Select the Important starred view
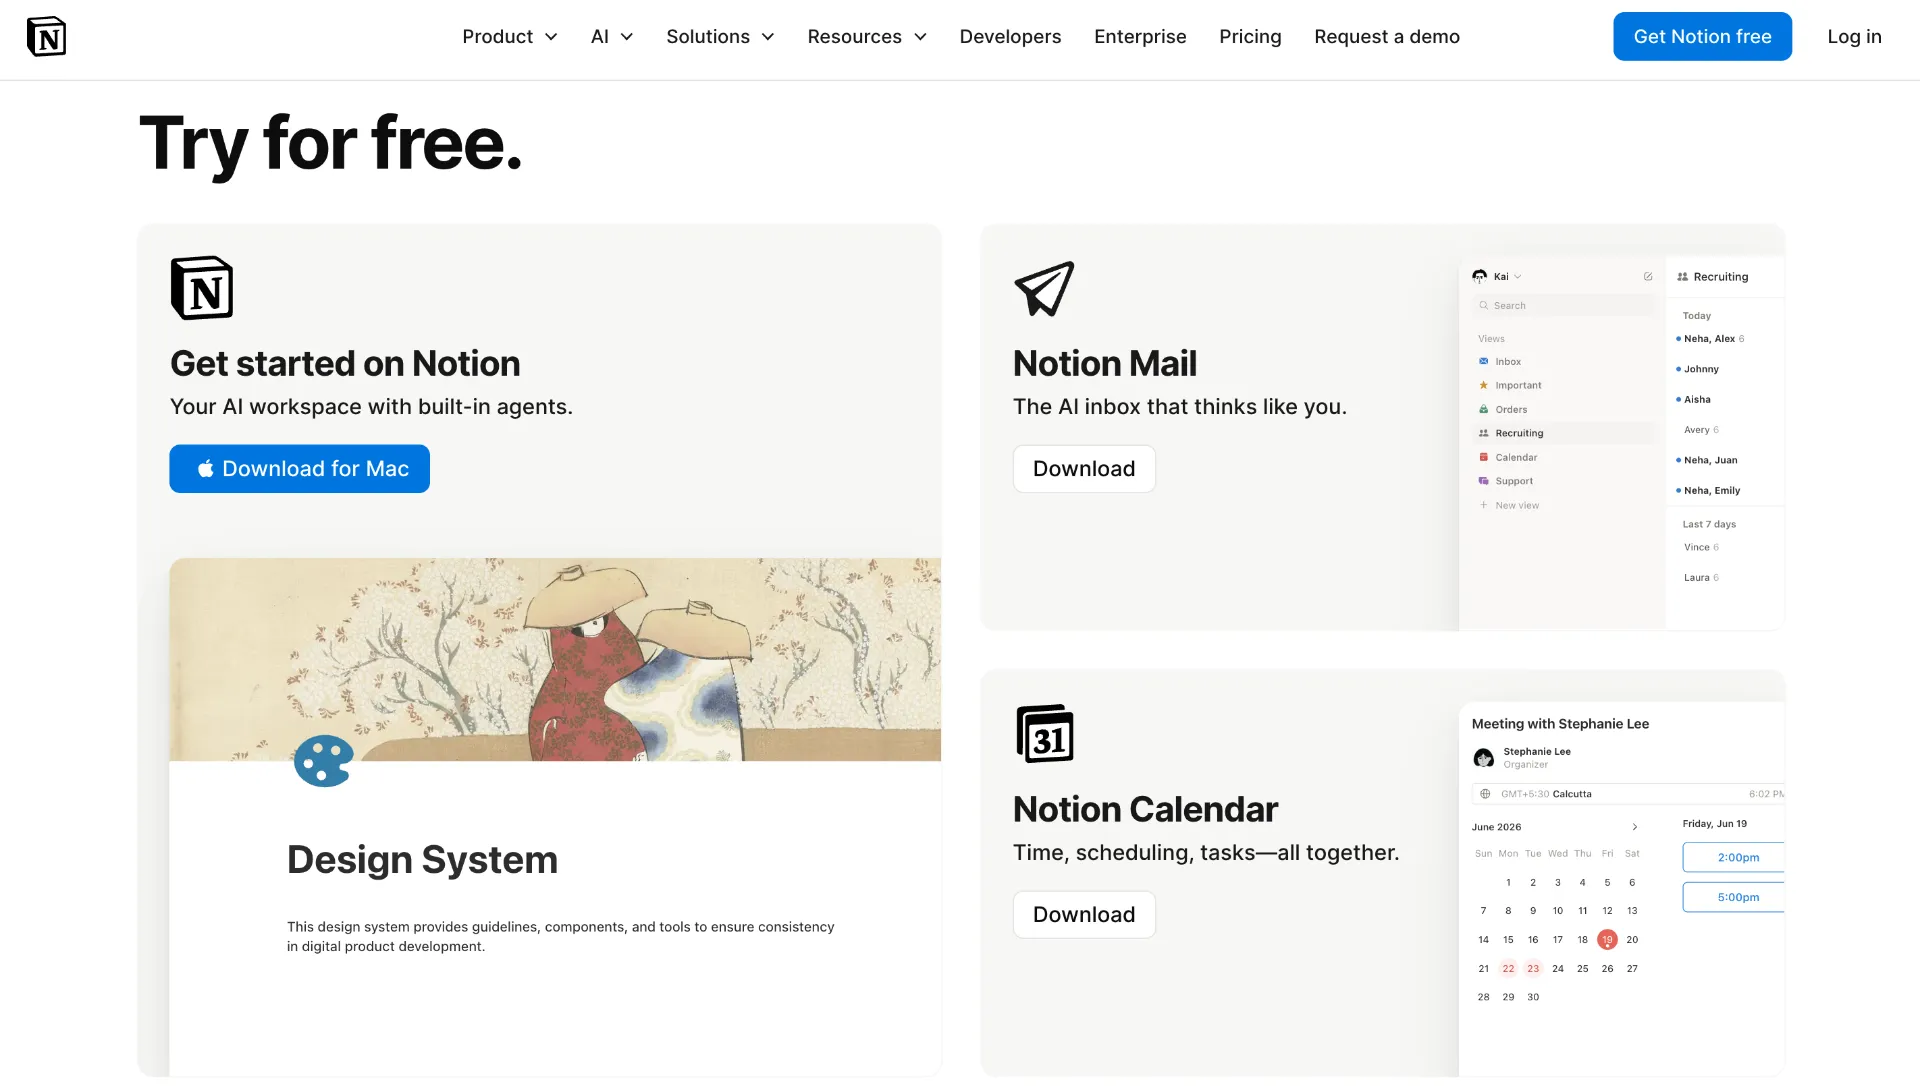 coord(1510,386)
